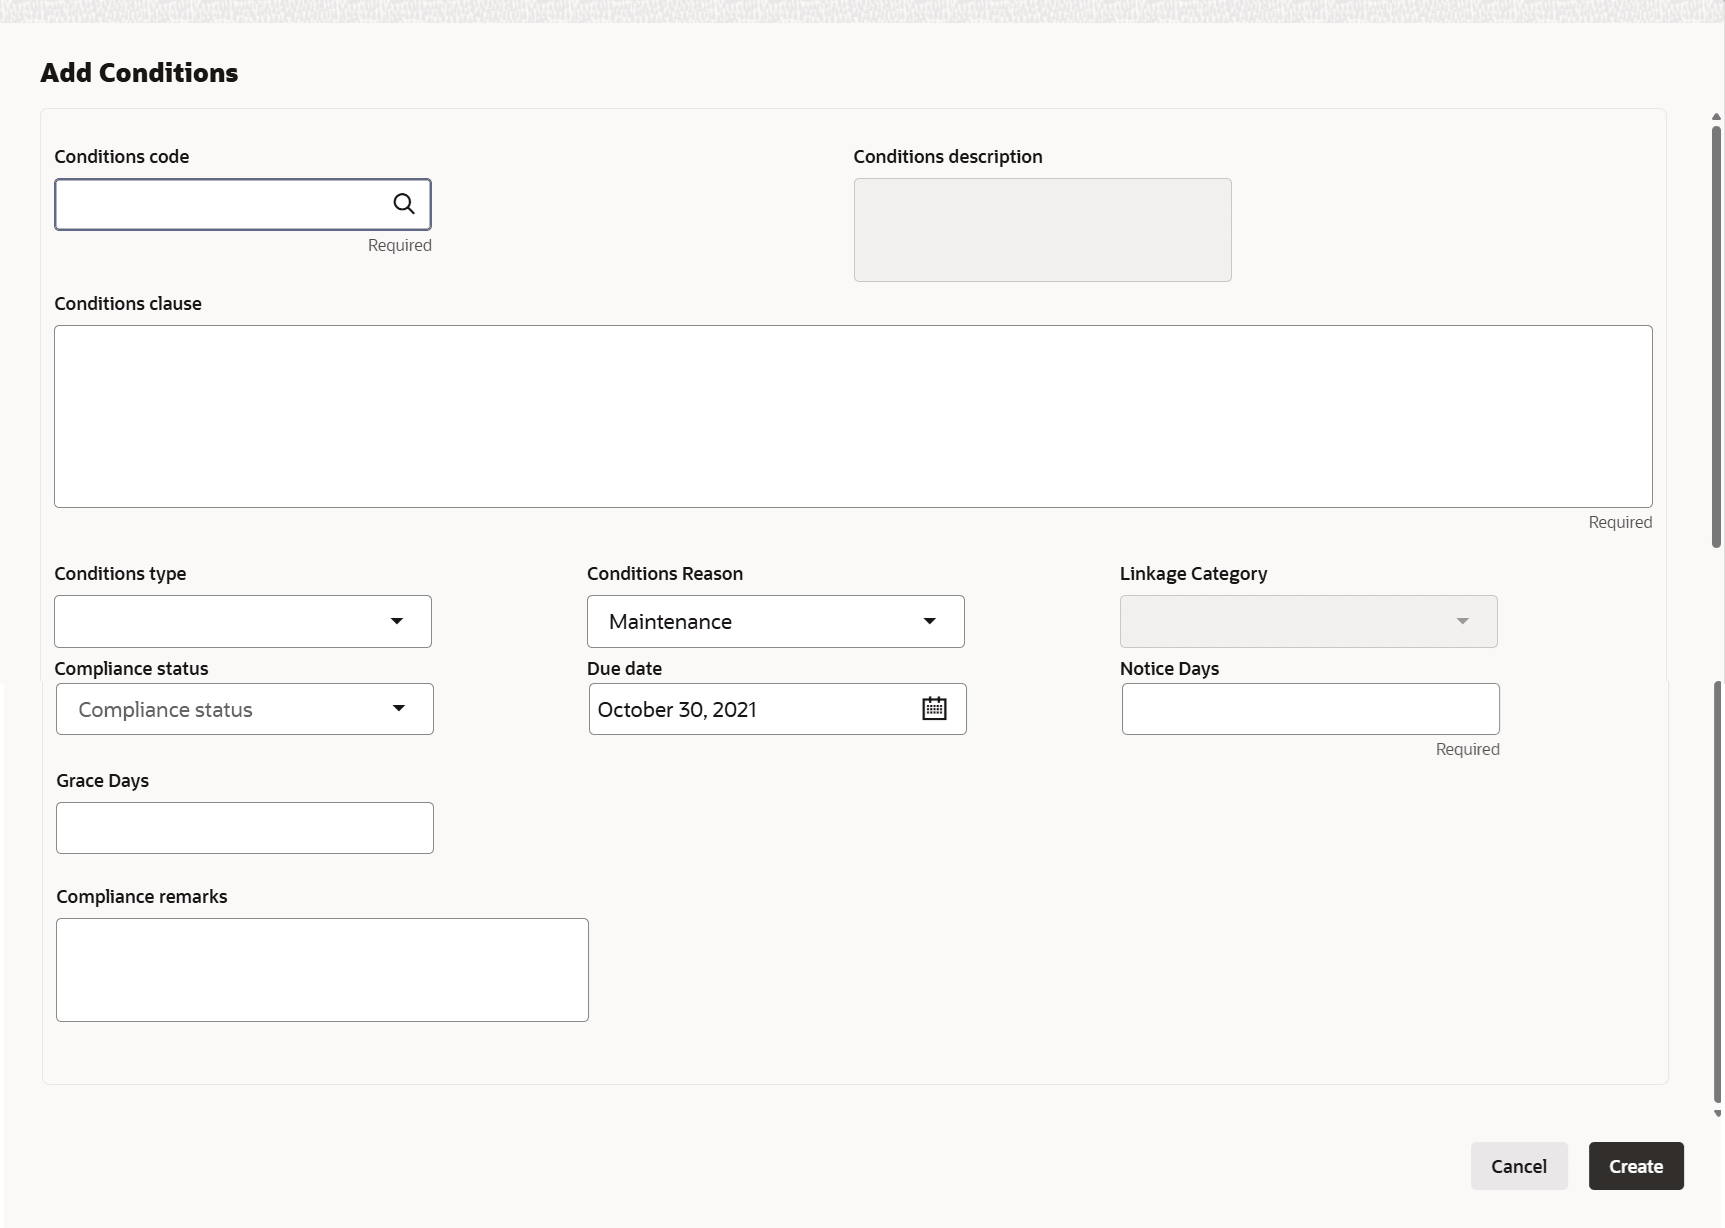Click the Compliance status dropdown arrow

point(399,709)
